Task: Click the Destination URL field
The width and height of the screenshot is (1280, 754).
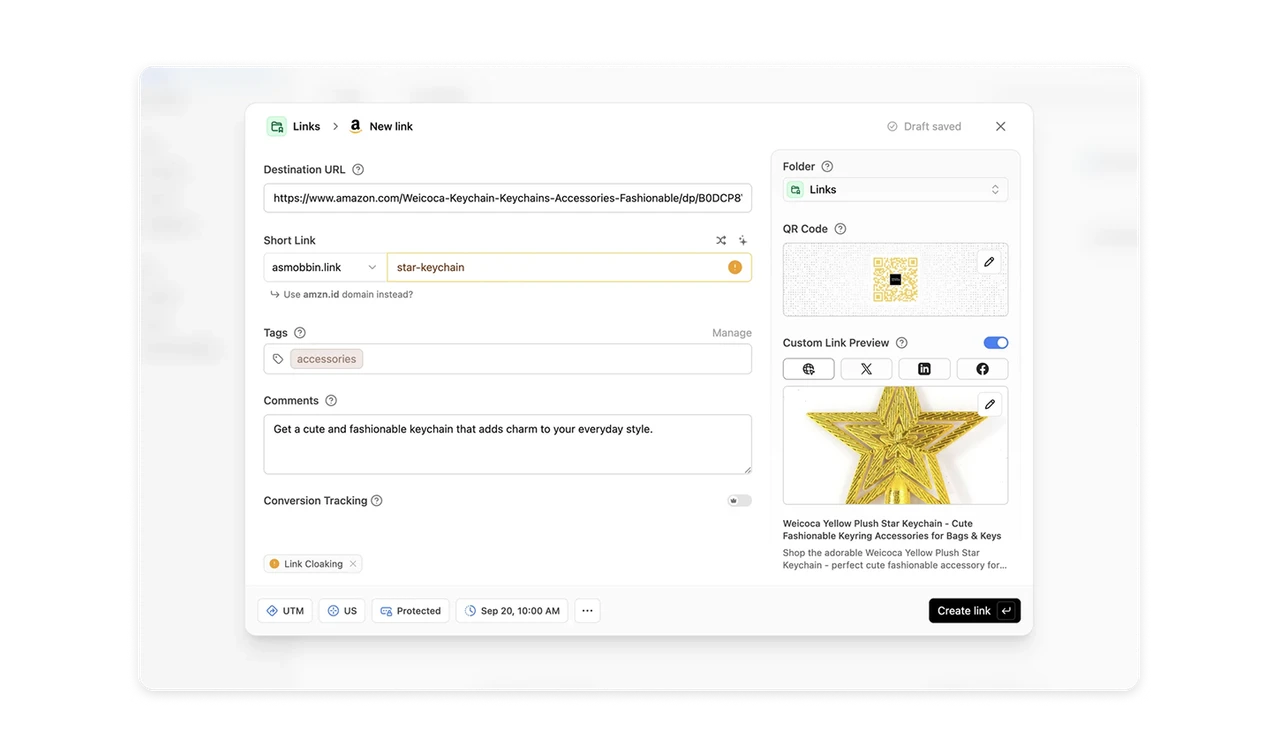Action: [x=508, y=198]
